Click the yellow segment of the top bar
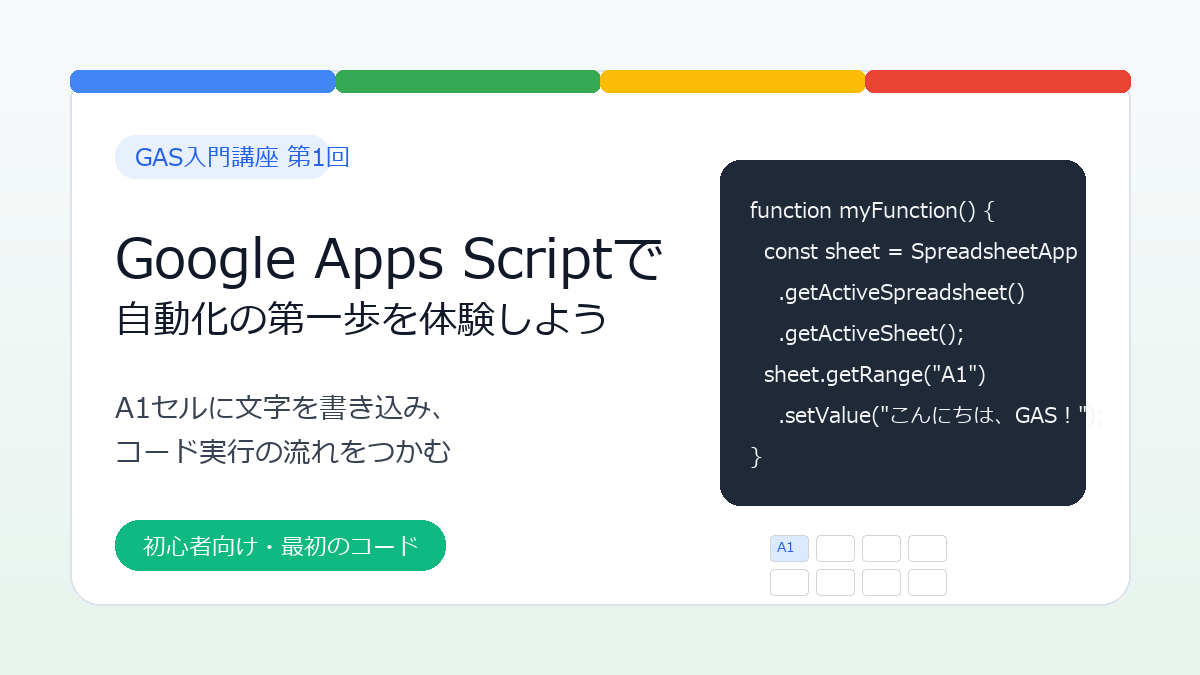Screen dimensions: 1200x675 click(733, 81)
